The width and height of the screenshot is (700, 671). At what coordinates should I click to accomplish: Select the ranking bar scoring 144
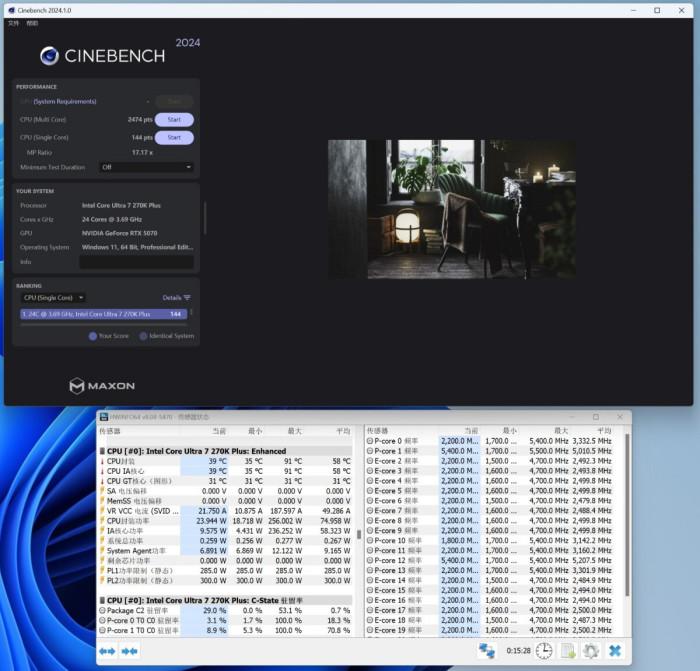point(104,314)
